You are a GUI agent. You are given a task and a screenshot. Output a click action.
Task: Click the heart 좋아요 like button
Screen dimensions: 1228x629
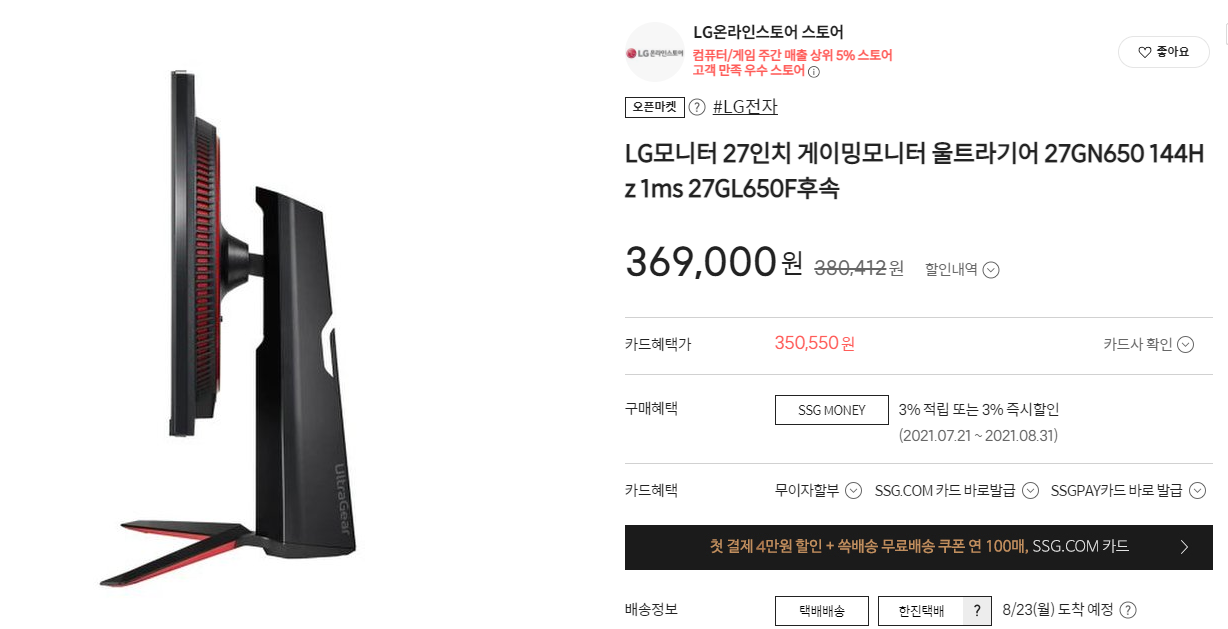click(x=1163, y=52)
